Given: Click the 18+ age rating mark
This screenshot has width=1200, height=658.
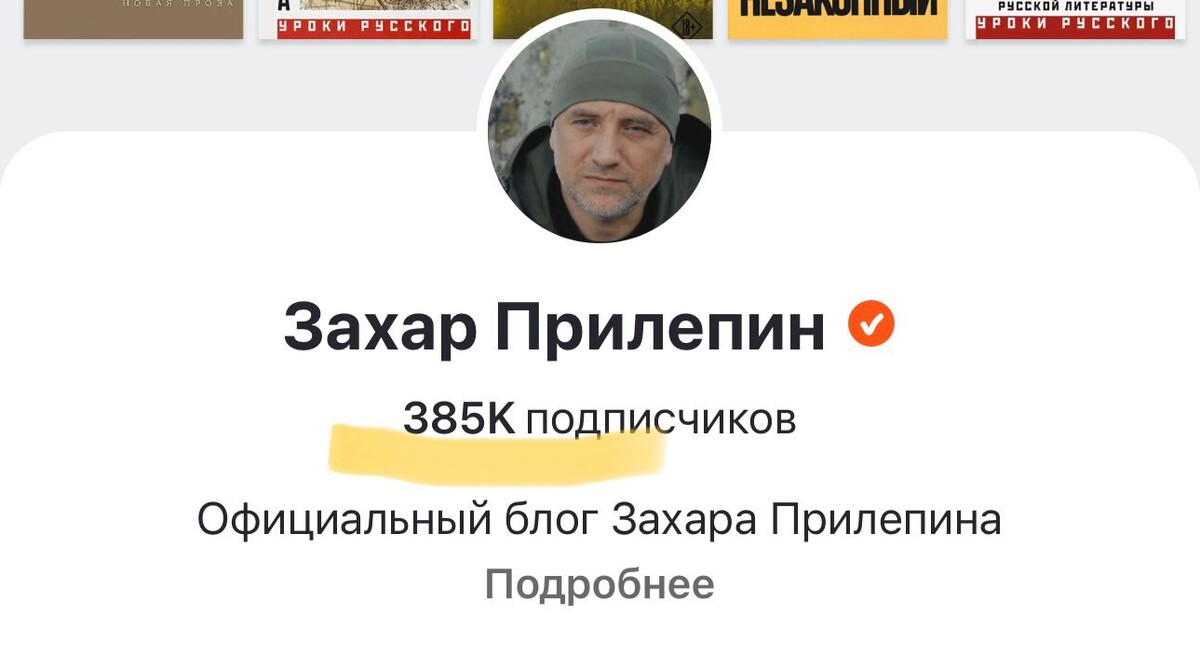Looking at the screenshot, I should [685, 23].
